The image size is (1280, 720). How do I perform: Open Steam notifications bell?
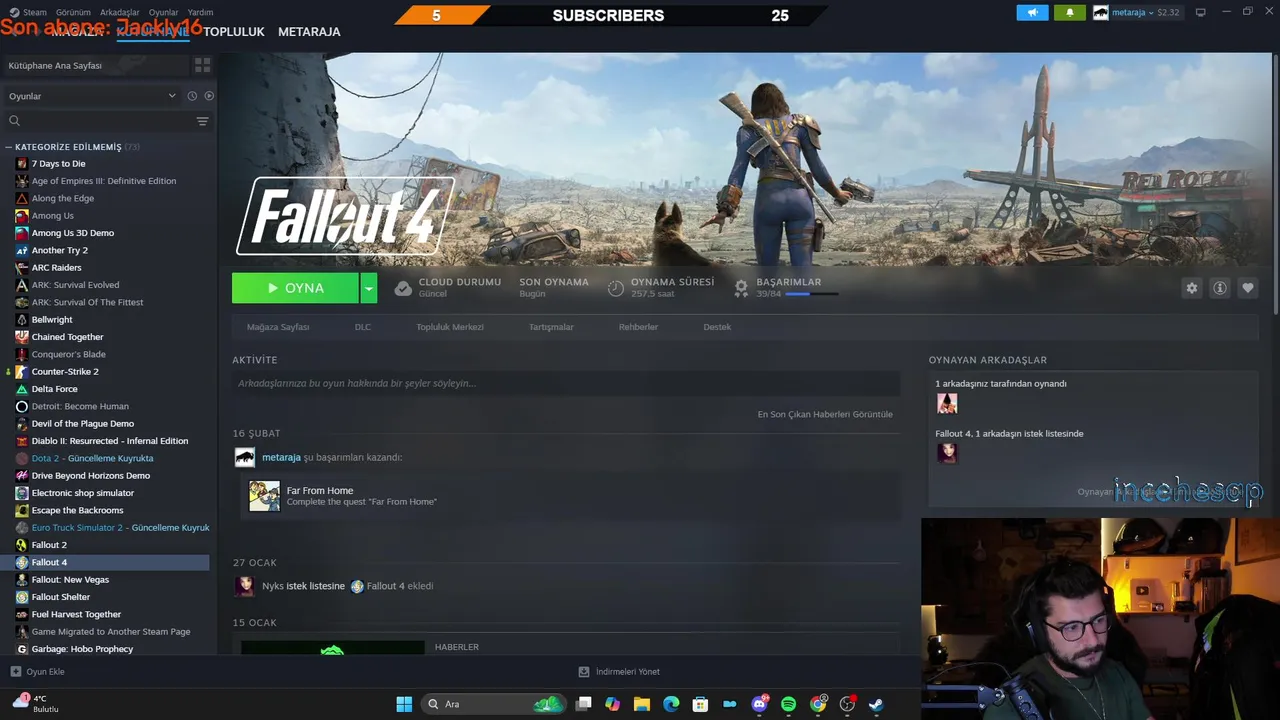coord(1069,13)
